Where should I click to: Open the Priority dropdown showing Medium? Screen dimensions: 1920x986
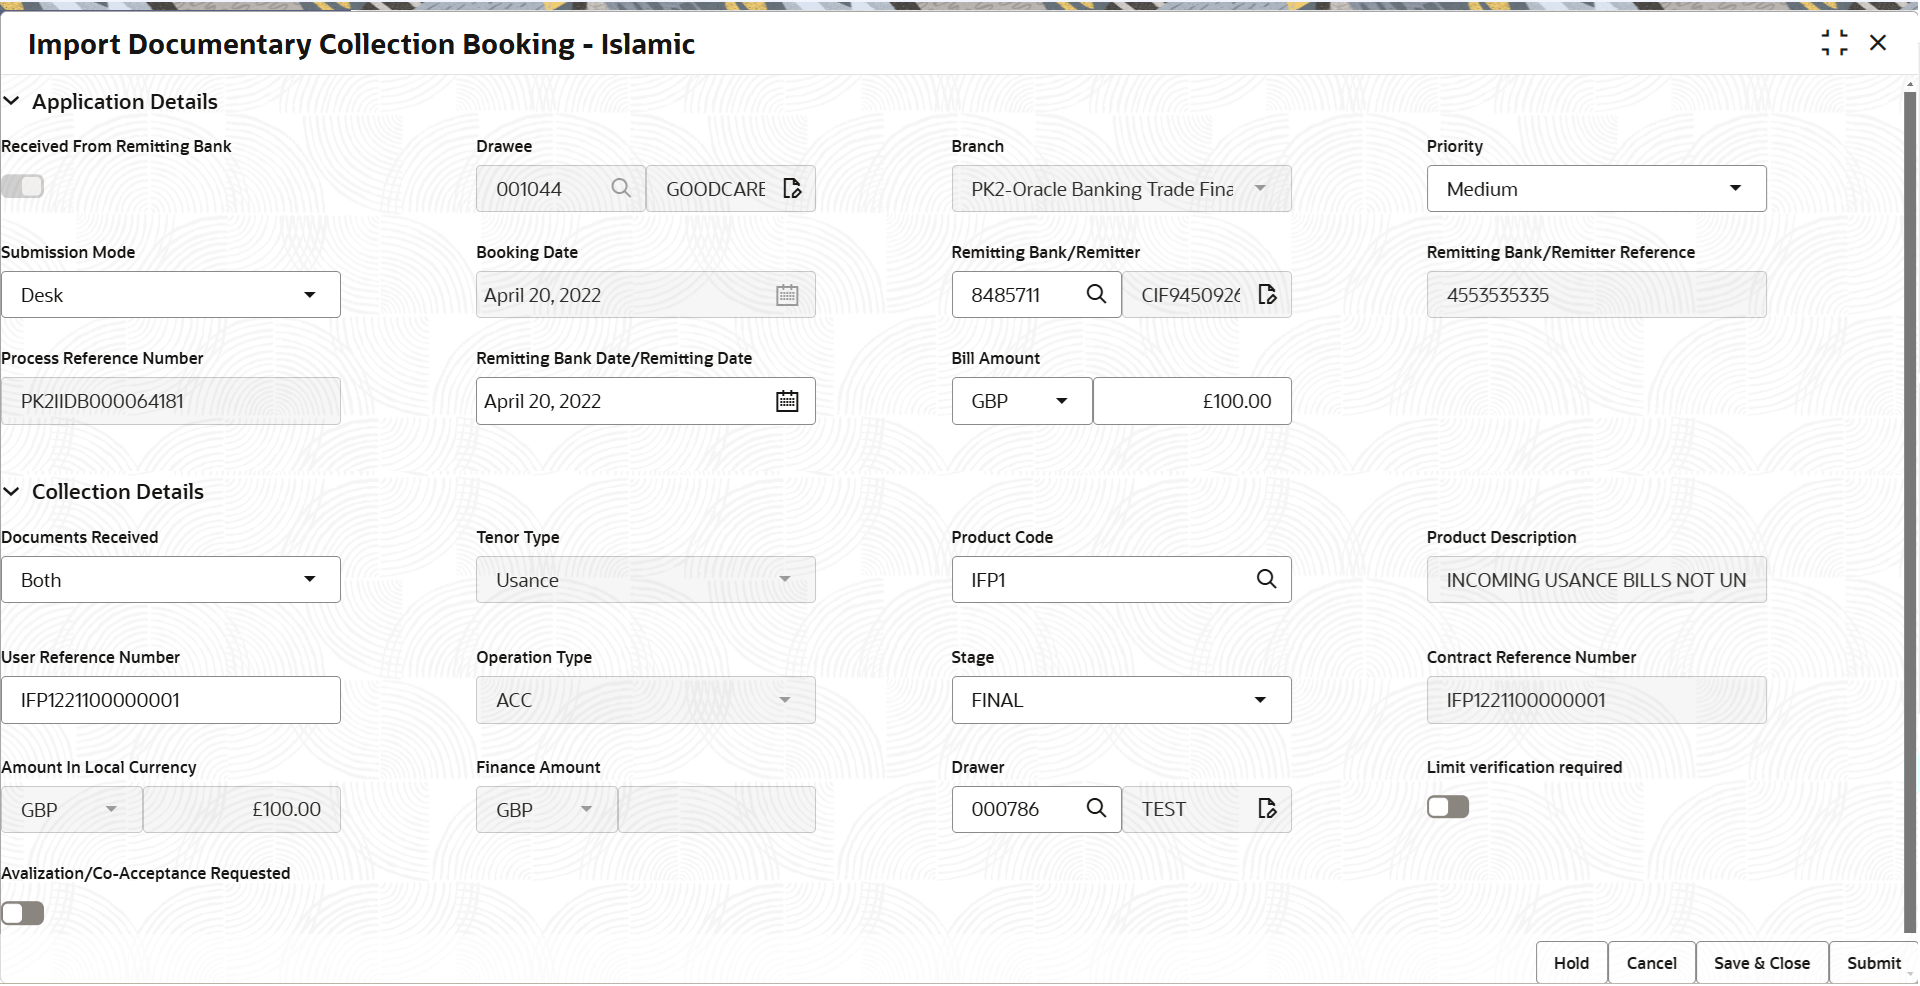click(x=1596, y=188)
